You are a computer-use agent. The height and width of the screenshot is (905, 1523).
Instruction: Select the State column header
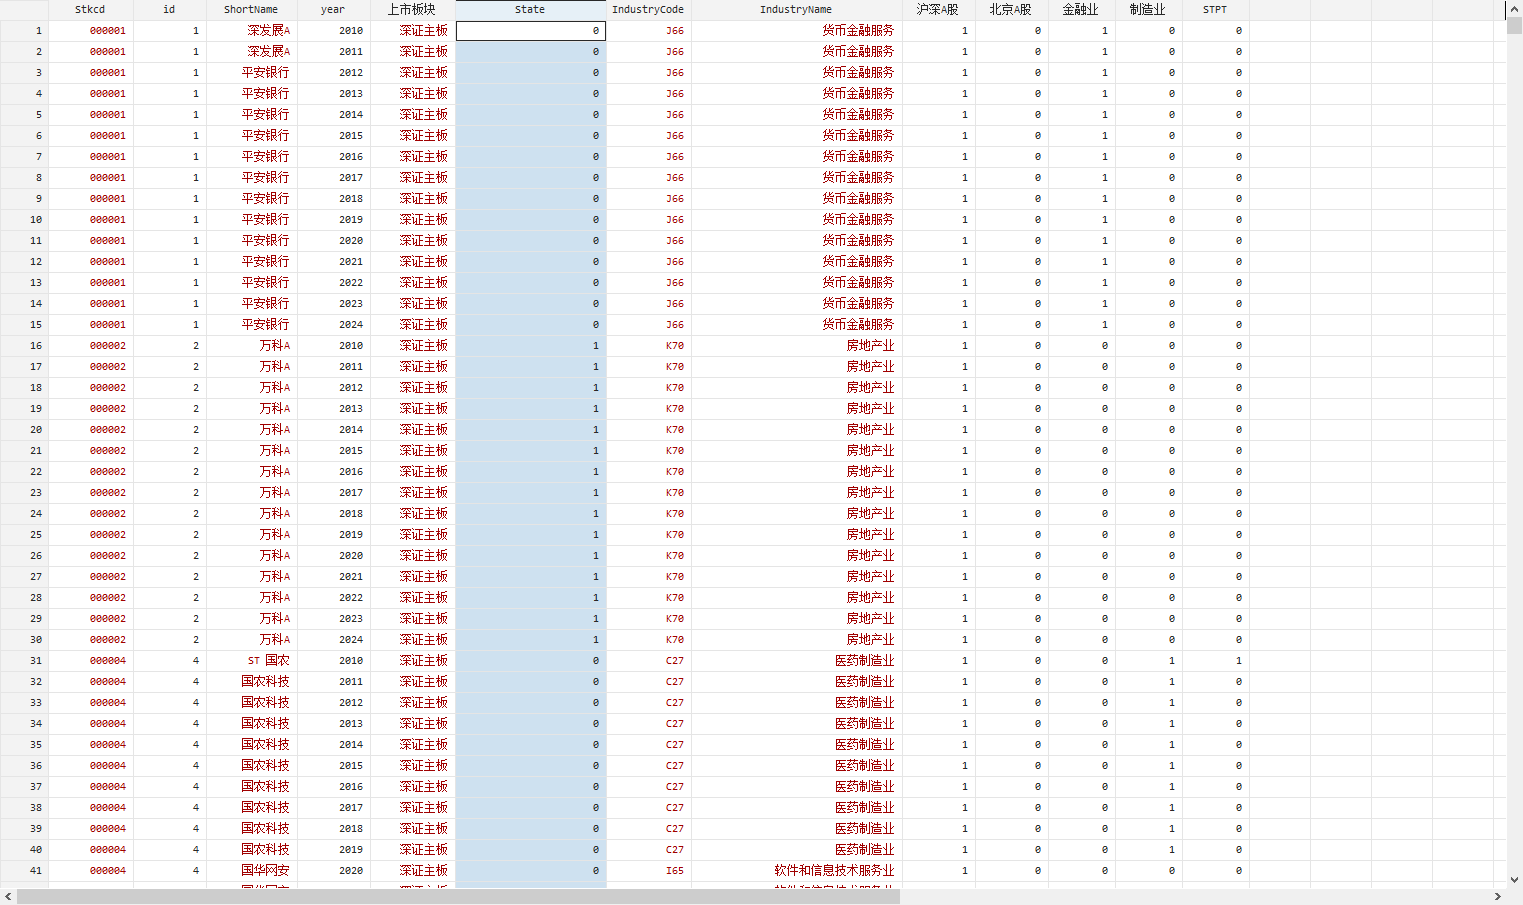click(530, 10)
